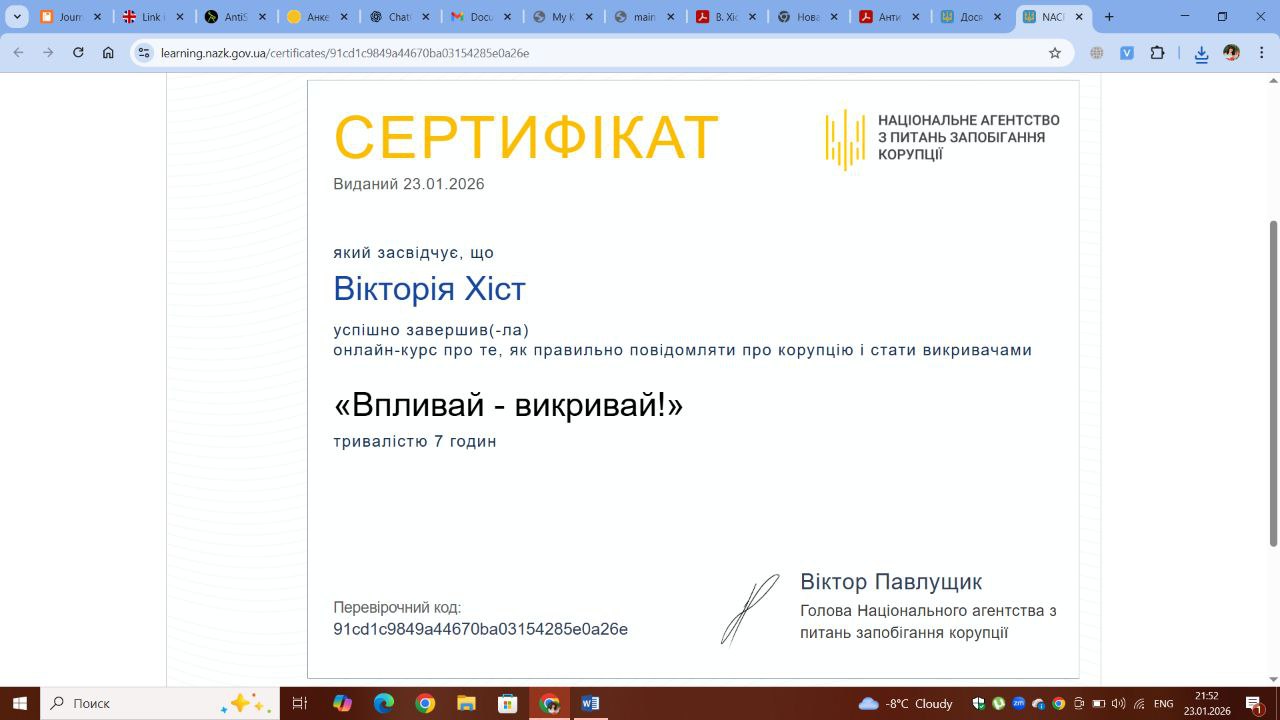Screen dimensions: 1280x720
Task: Open the Chrome three-dot menu
Action: pyautogui.click(x=1262, y=53)
